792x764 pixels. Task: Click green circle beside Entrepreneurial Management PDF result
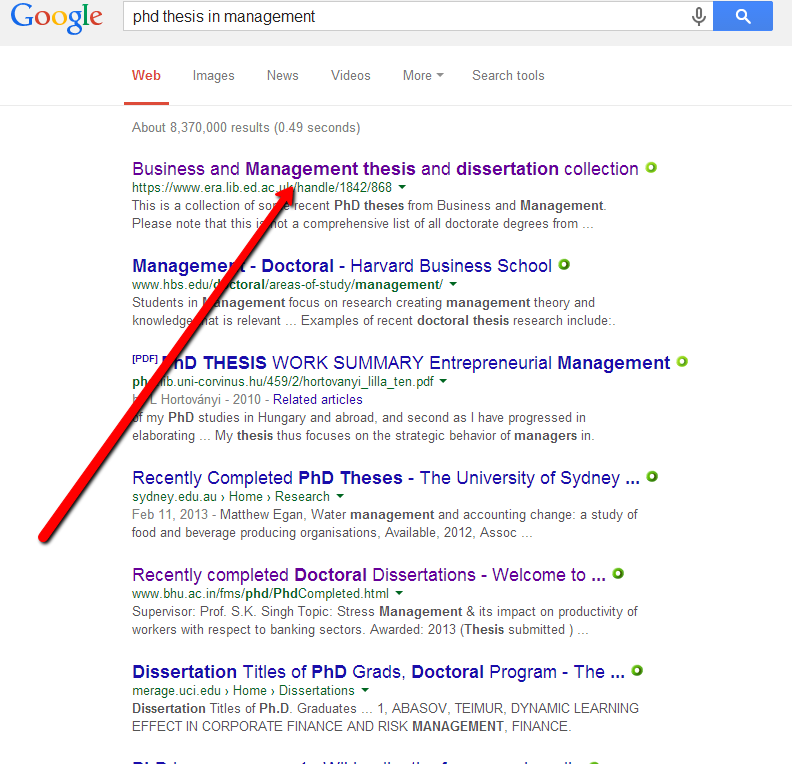tap(682, 362)
